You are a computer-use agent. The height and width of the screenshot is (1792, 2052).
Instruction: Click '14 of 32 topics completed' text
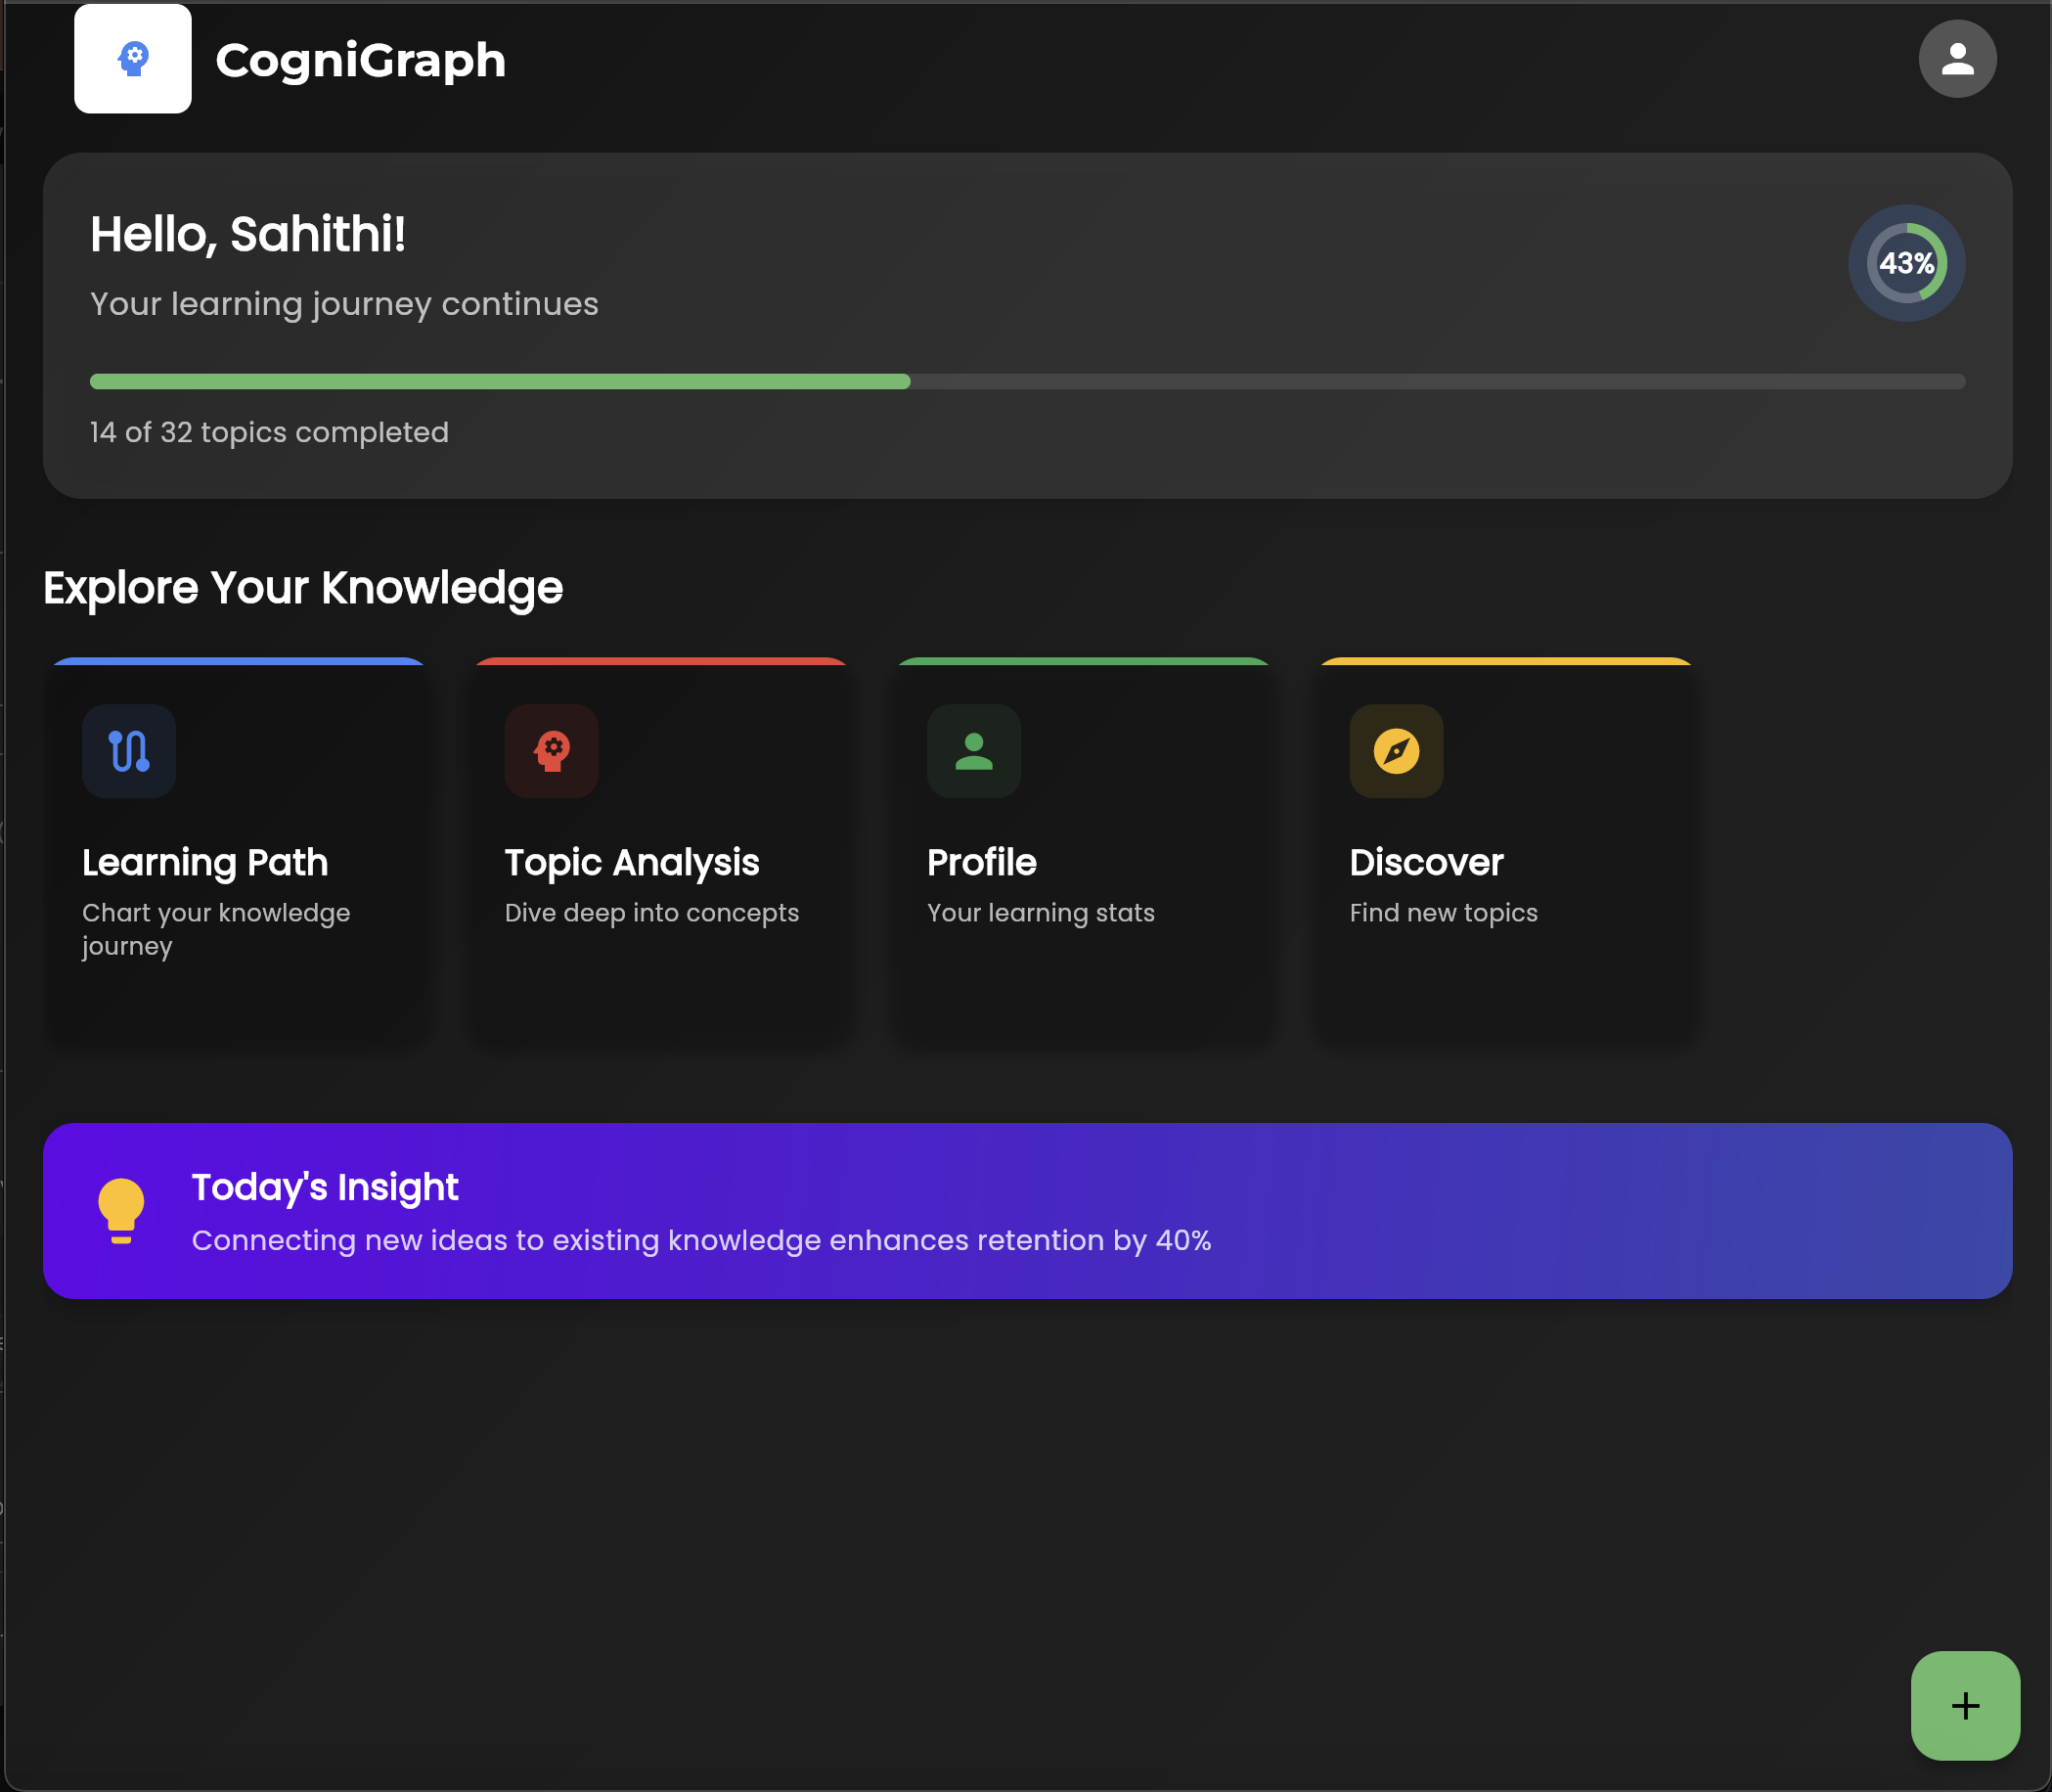tap(269, 432)
